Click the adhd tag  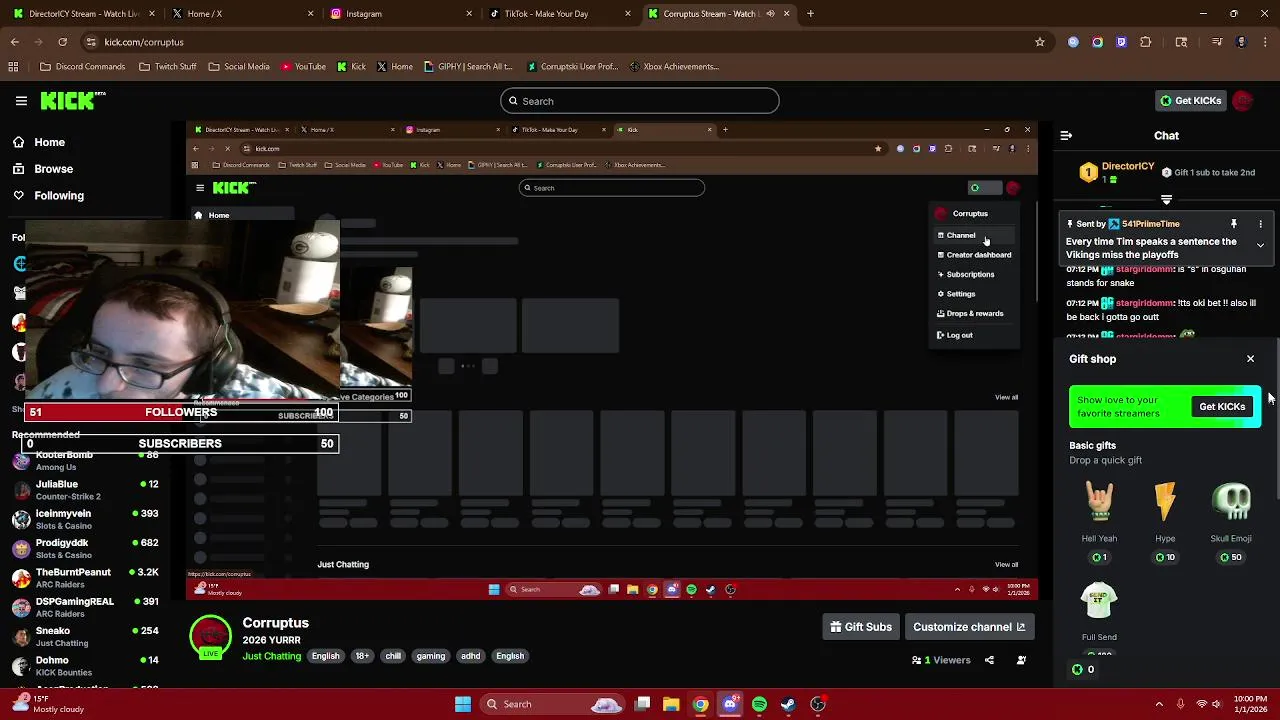(471, 656)
